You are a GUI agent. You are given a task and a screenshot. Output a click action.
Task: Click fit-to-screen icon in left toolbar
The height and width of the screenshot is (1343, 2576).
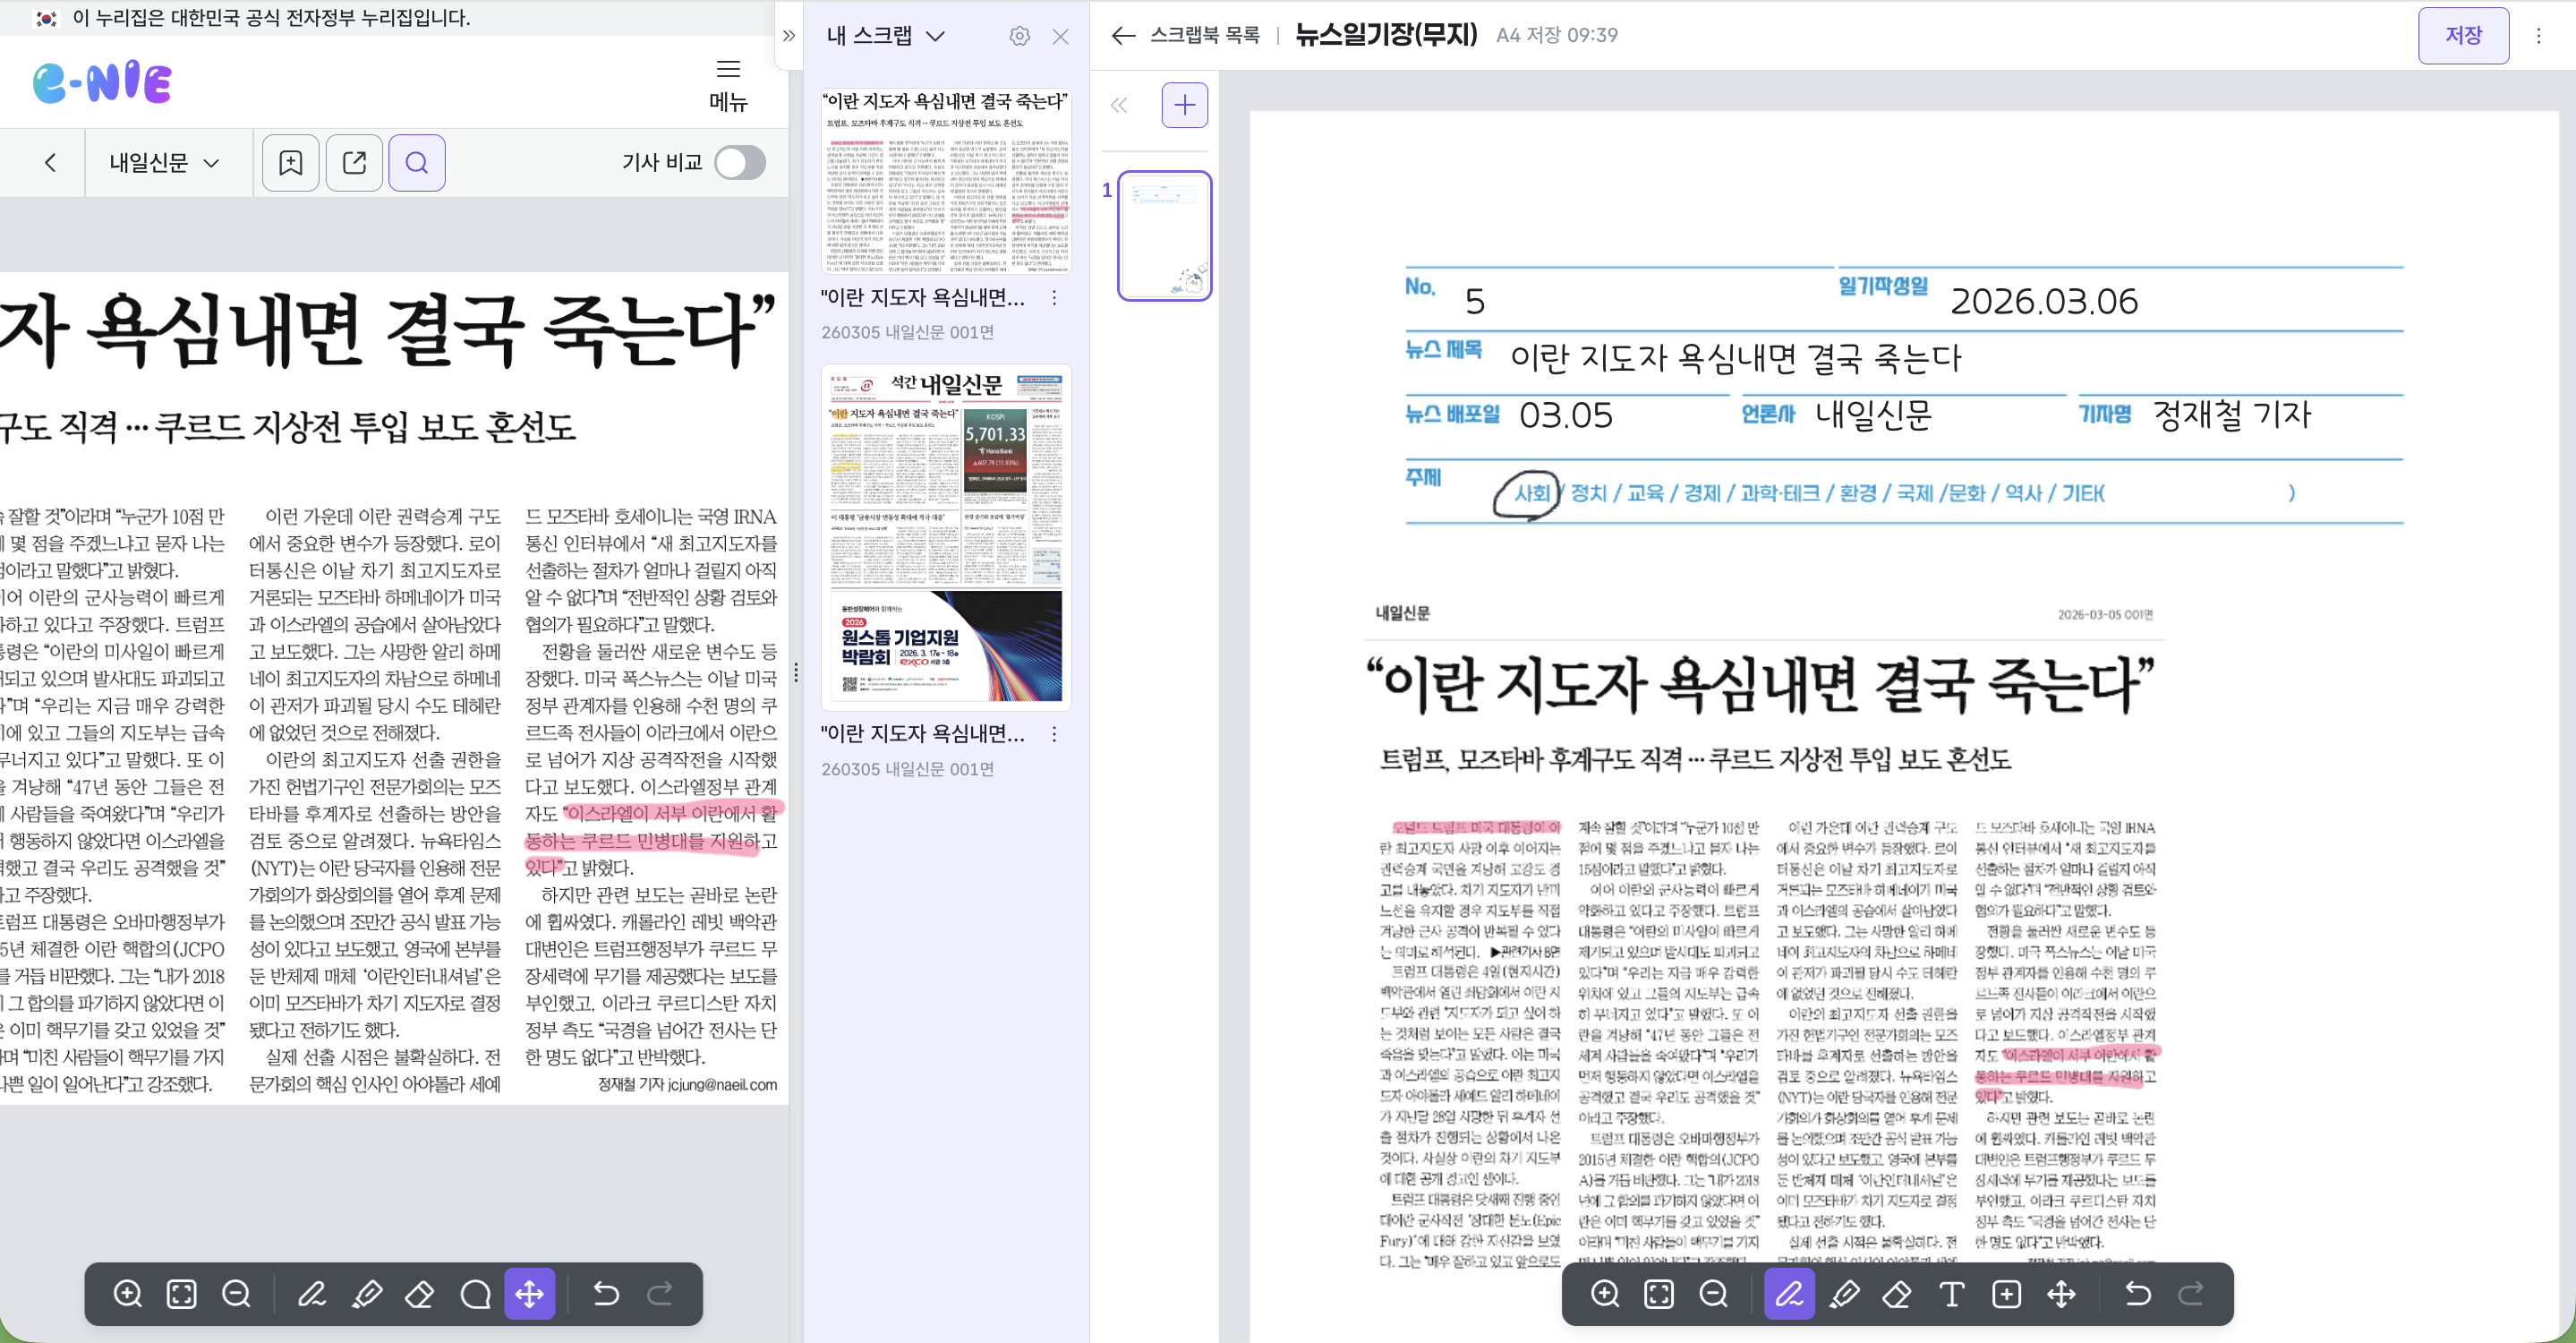click(x=182, y=1294)
